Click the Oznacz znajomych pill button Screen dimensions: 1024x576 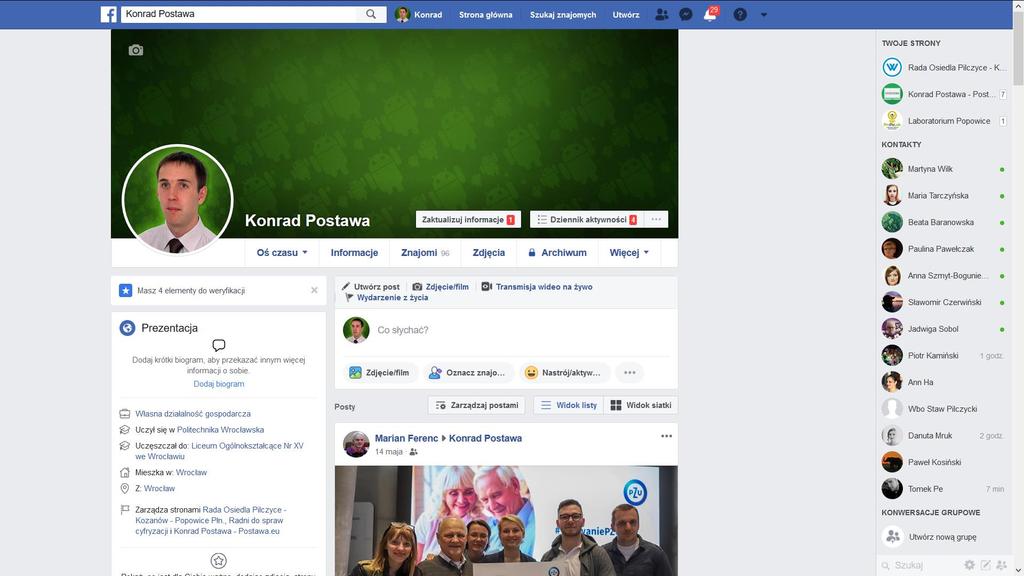(x=468, y=372)
